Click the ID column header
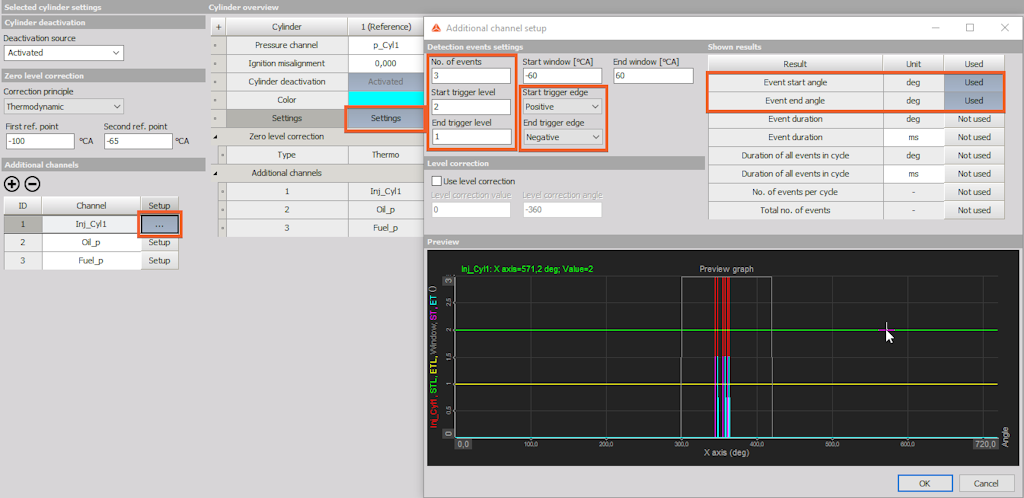 [23, 206]
